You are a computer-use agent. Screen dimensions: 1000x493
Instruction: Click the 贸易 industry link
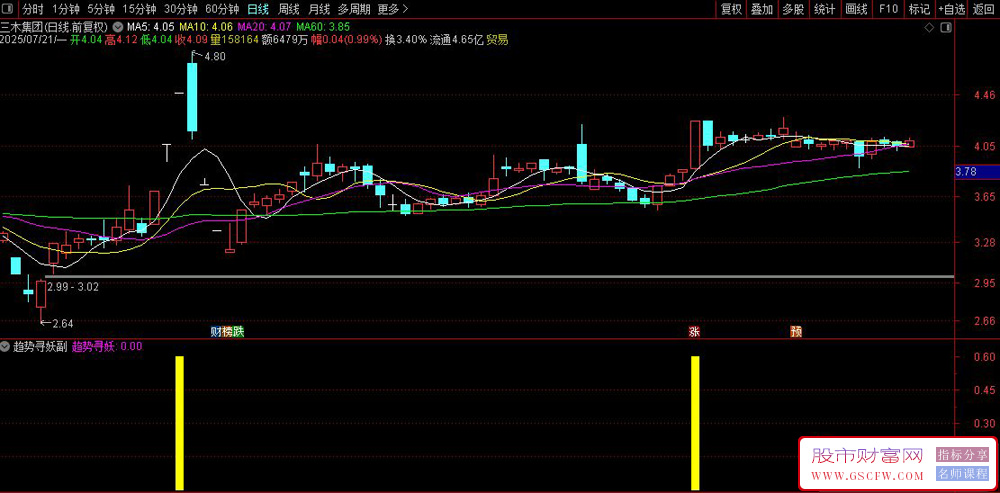tap(497, 40)
